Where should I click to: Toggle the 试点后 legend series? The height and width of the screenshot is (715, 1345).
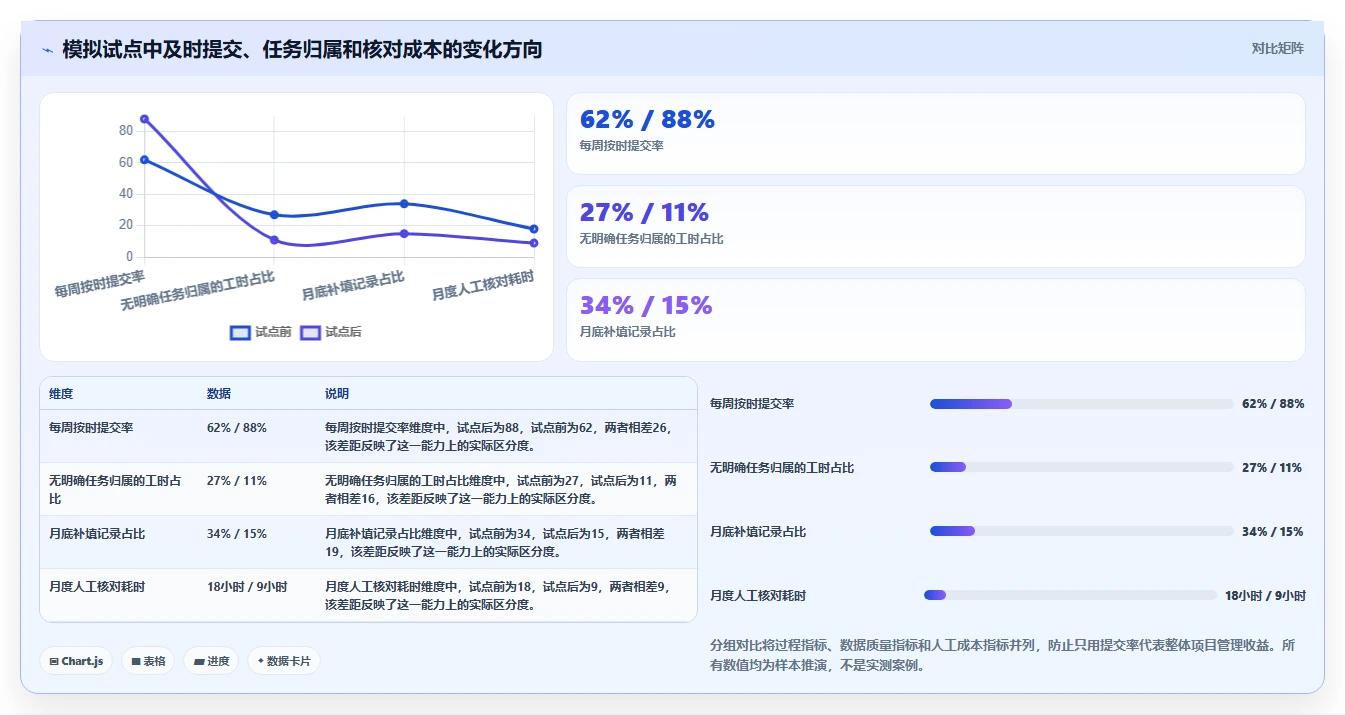pos(330,332)
